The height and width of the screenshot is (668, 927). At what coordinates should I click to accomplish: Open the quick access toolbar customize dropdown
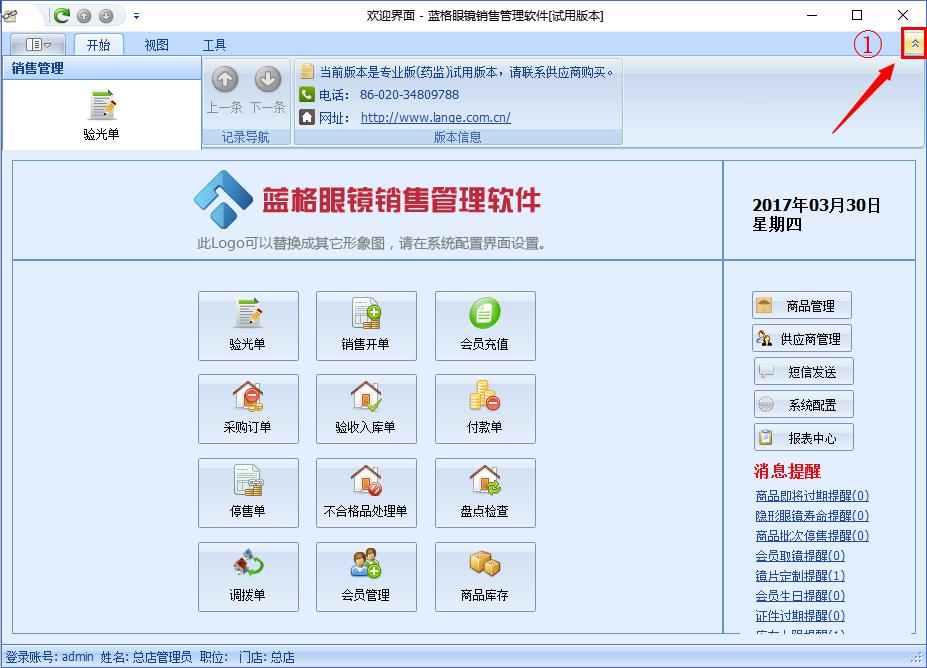click(x=136, y=15)
